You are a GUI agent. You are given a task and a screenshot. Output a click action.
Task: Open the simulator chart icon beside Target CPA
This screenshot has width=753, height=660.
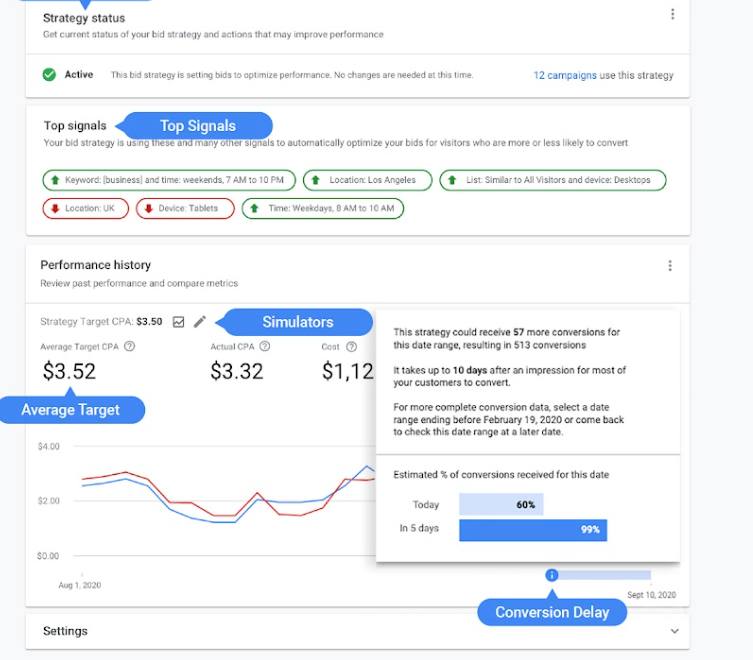pyautogui.click(x=178, y=322)
